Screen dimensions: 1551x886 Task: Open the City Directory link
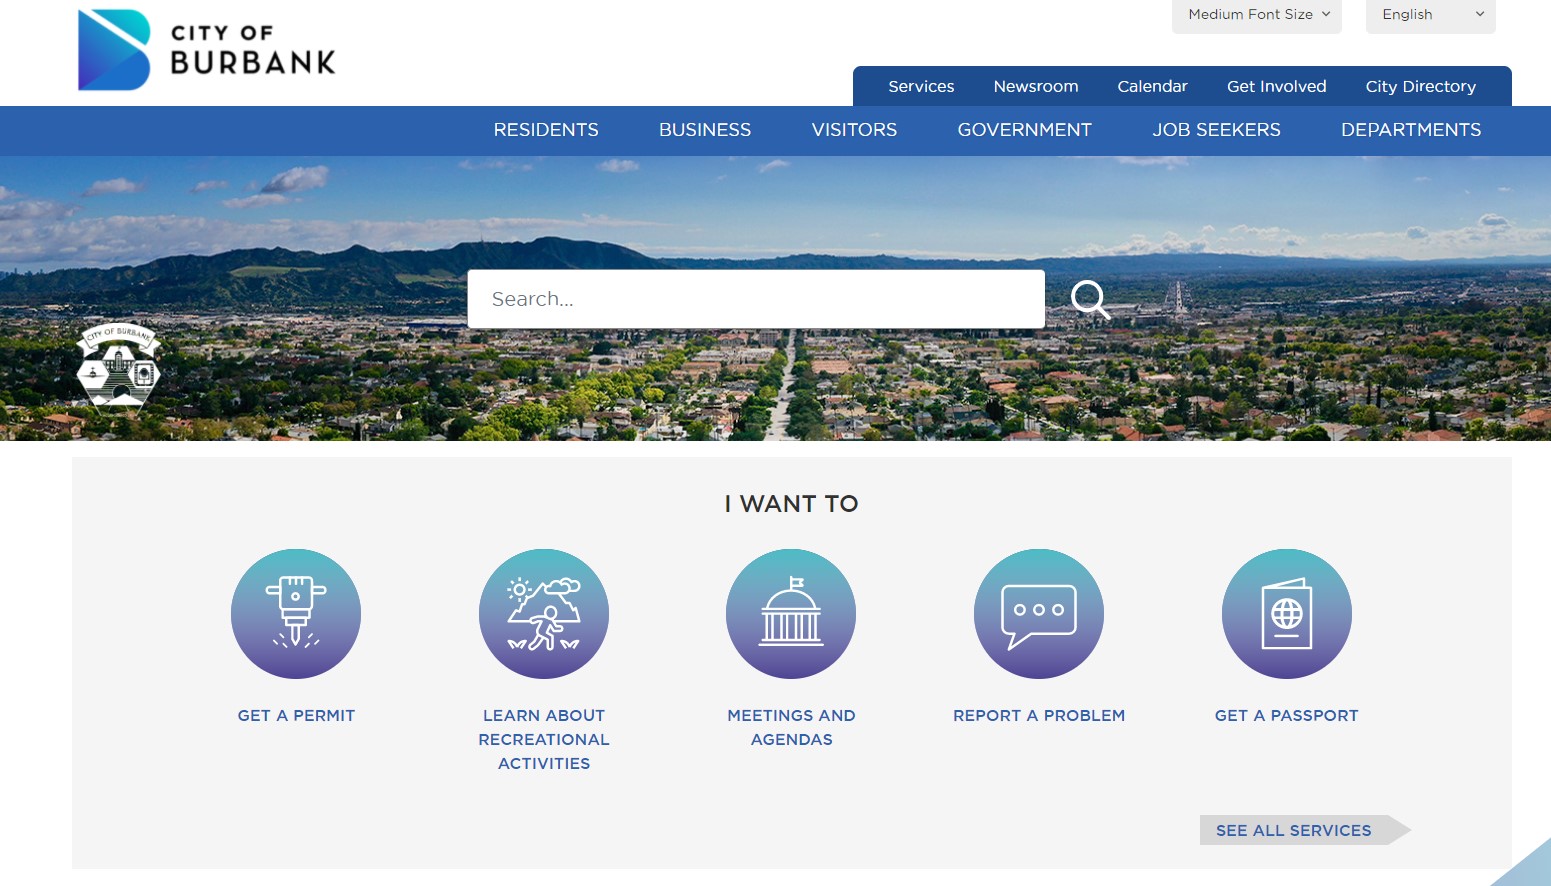pyautogui.click(x=1420, y=87)
